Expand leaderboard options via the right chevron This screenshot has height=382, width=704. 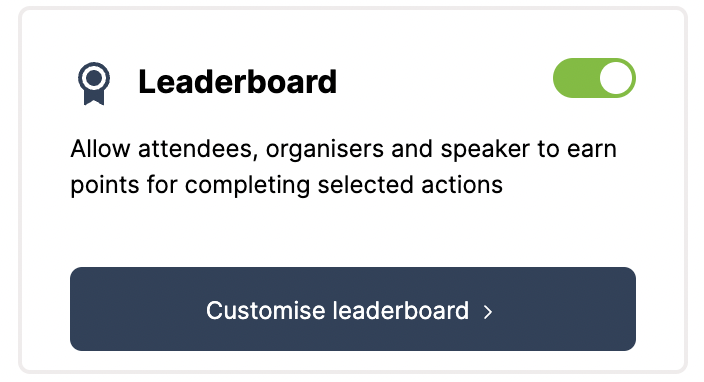[488, 312]
